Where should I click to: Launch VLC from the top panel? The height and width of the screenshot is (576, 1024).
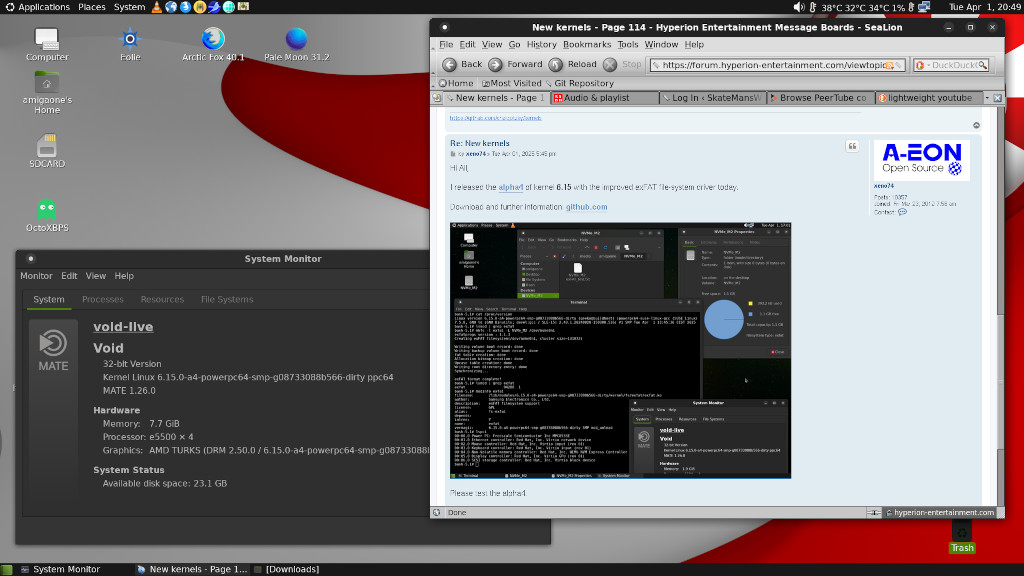coord(157,7)
